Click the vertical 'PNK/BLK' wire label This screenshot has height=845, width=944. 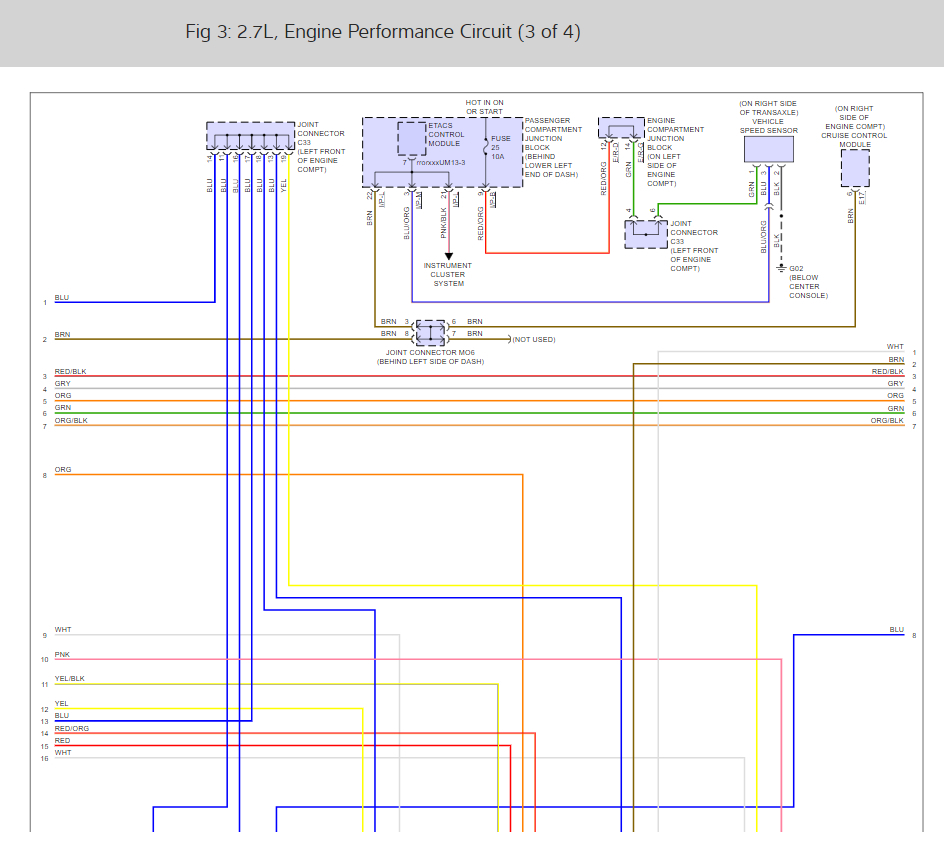444,223
